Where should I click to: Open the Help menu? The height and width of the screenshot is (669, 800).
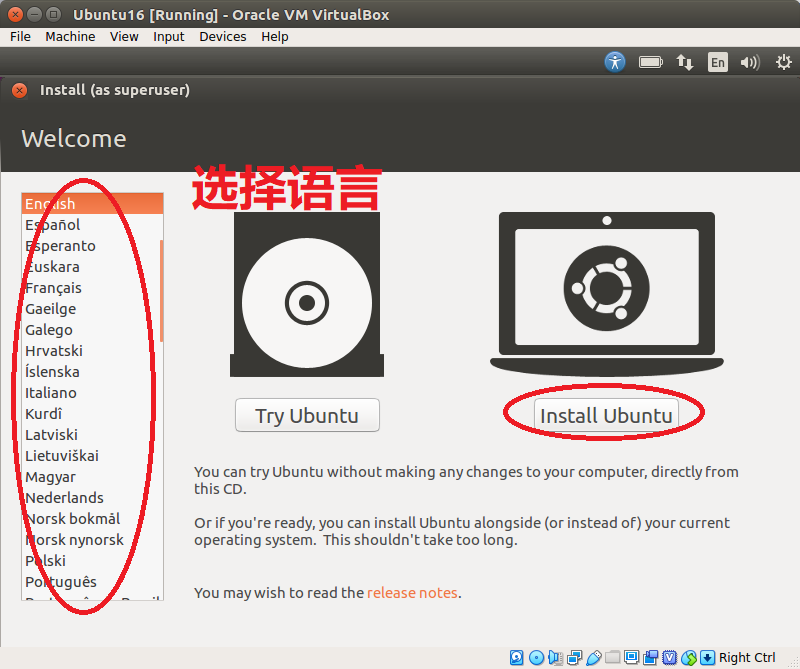pyautogui.click(x=274, y=37)
